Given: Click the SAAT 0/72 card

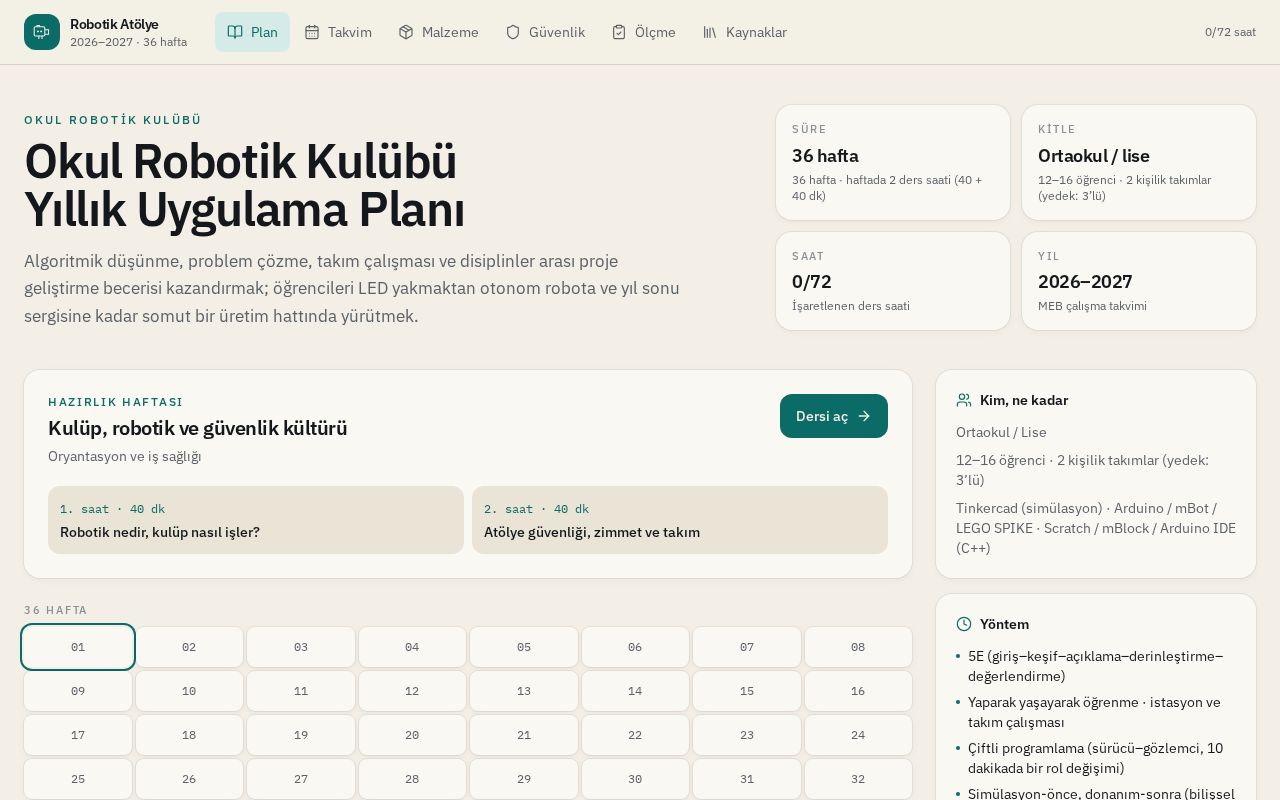Looking at the screenshot, I should [893, 281].
